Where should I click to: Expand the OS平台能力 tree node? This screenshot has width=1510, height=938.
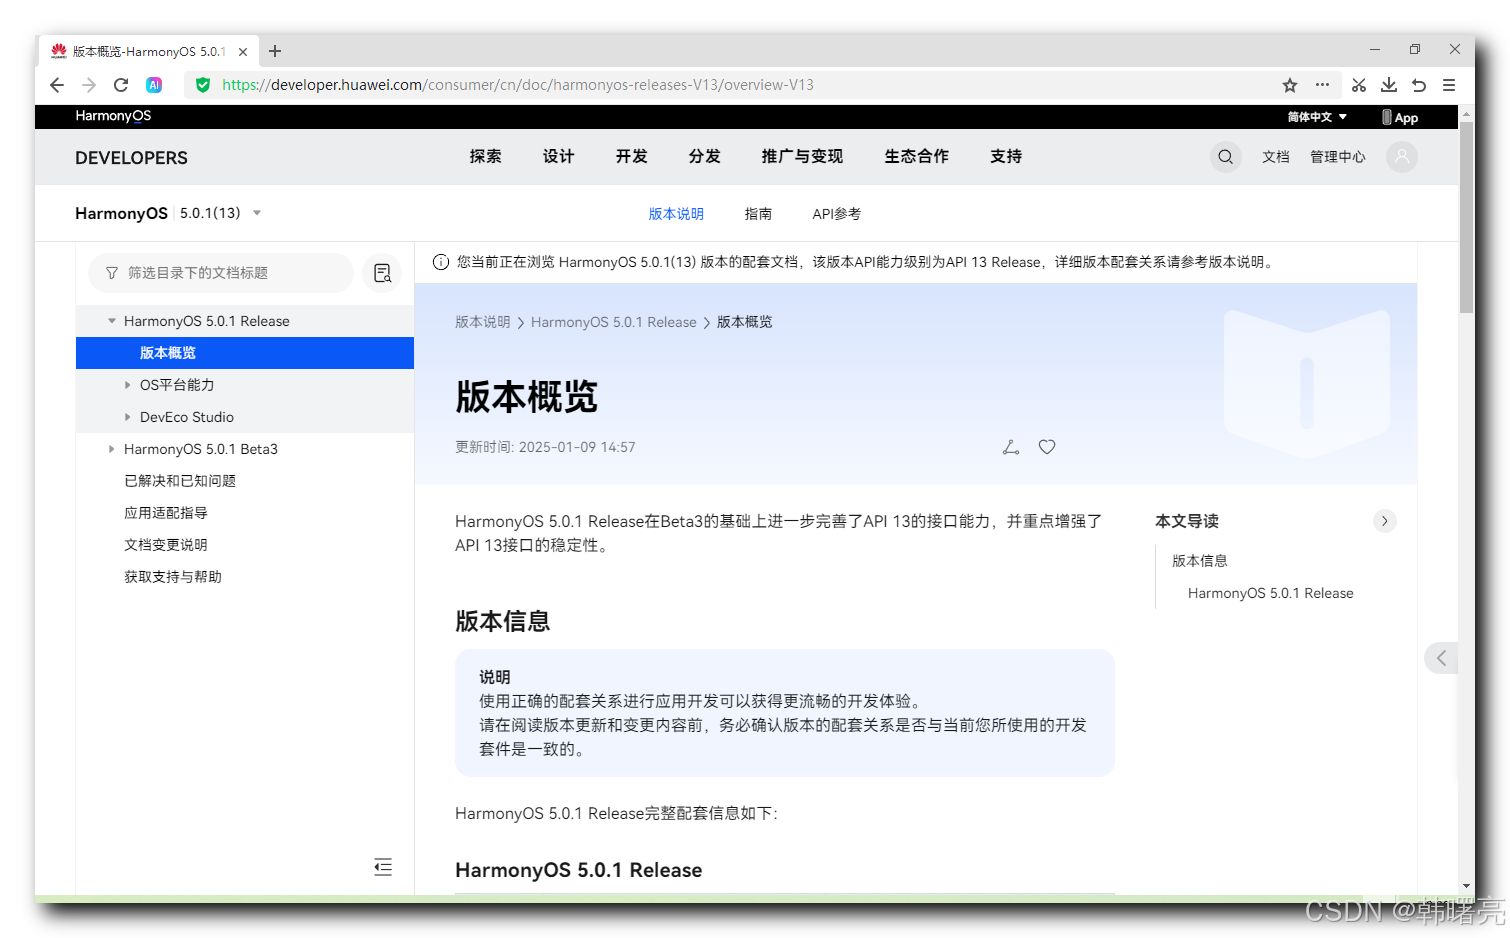127,385
